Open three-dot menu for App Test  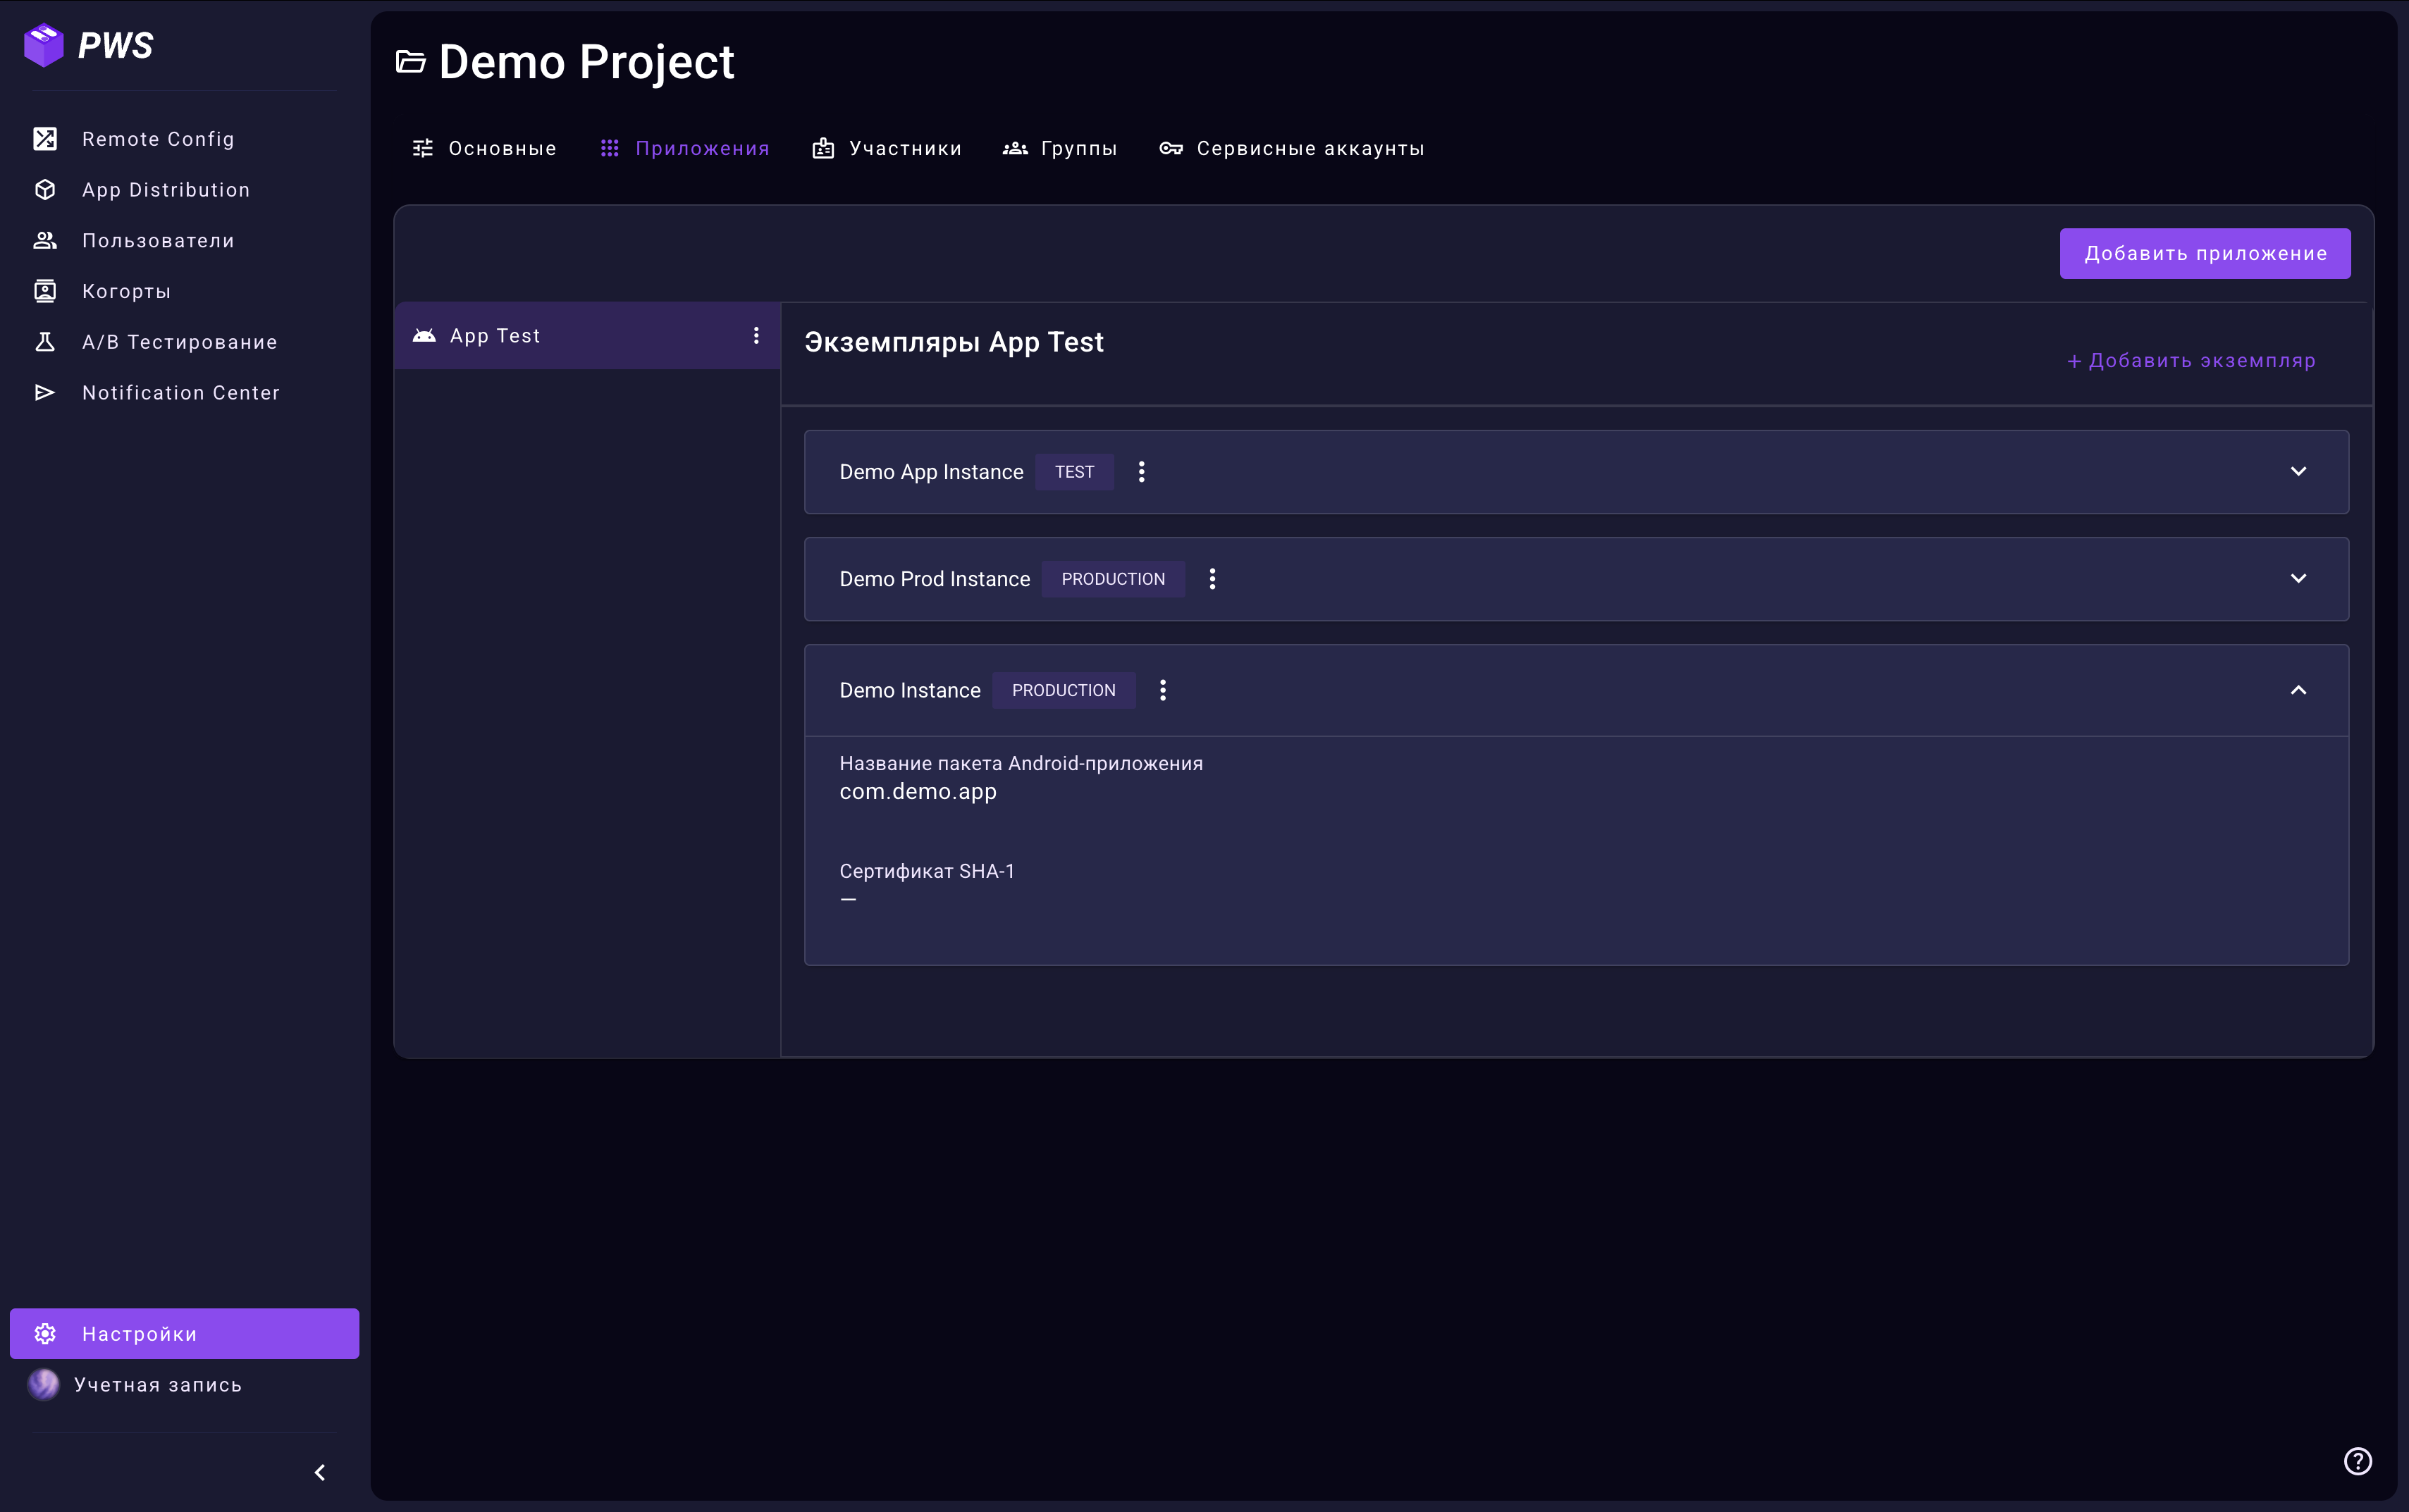click(x=756, y=336)
